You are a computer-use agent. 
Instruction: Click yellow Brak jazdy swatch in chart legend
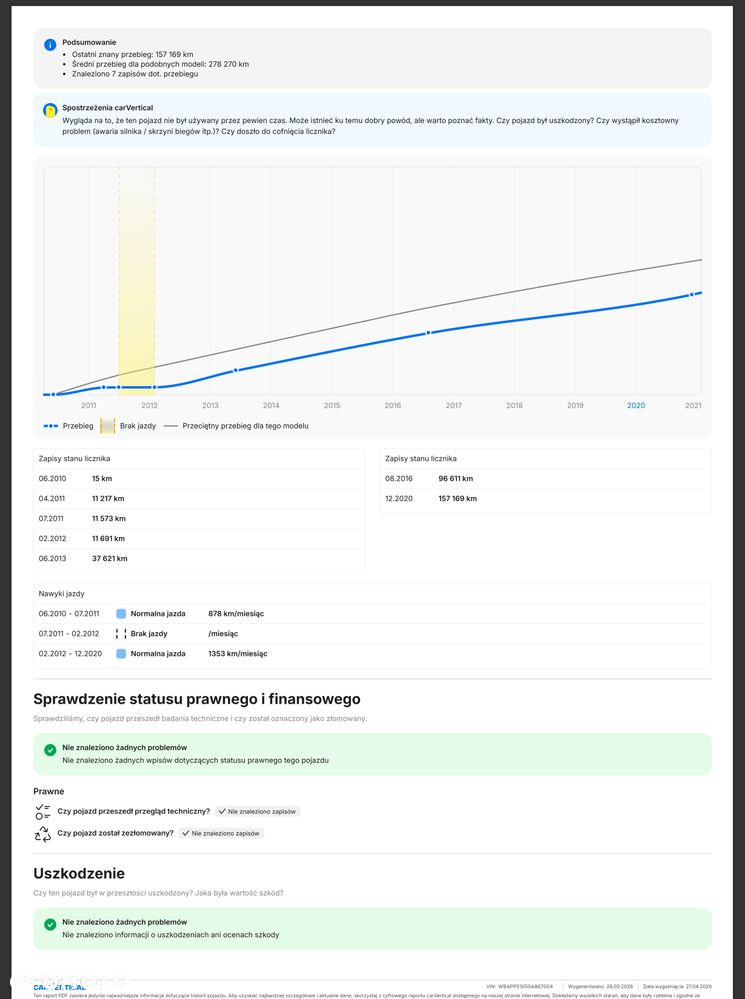click(x=107, y=426)
